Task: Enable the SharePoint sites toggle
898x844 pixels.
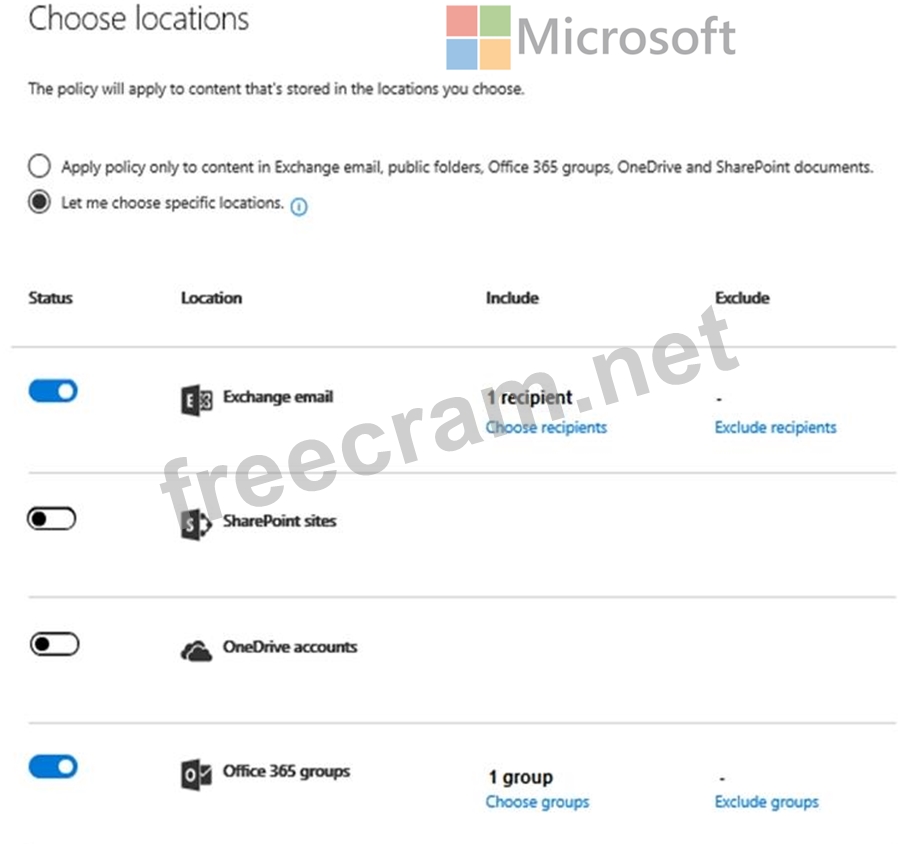Action: [x=52, y=519]
